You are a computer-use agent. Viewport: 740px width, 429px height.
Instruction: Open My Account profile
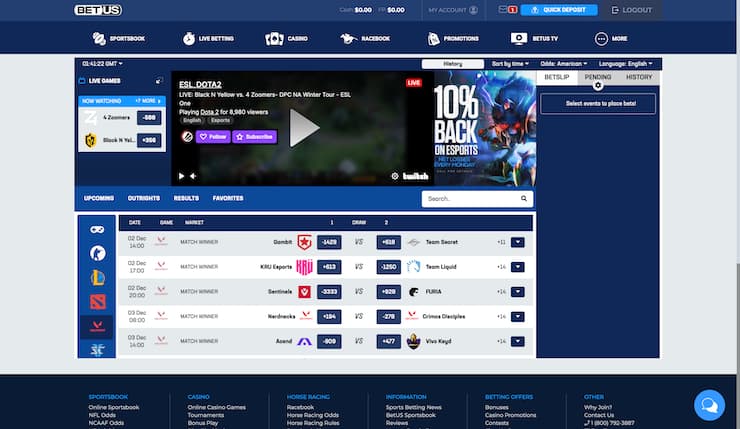[453, 10]
